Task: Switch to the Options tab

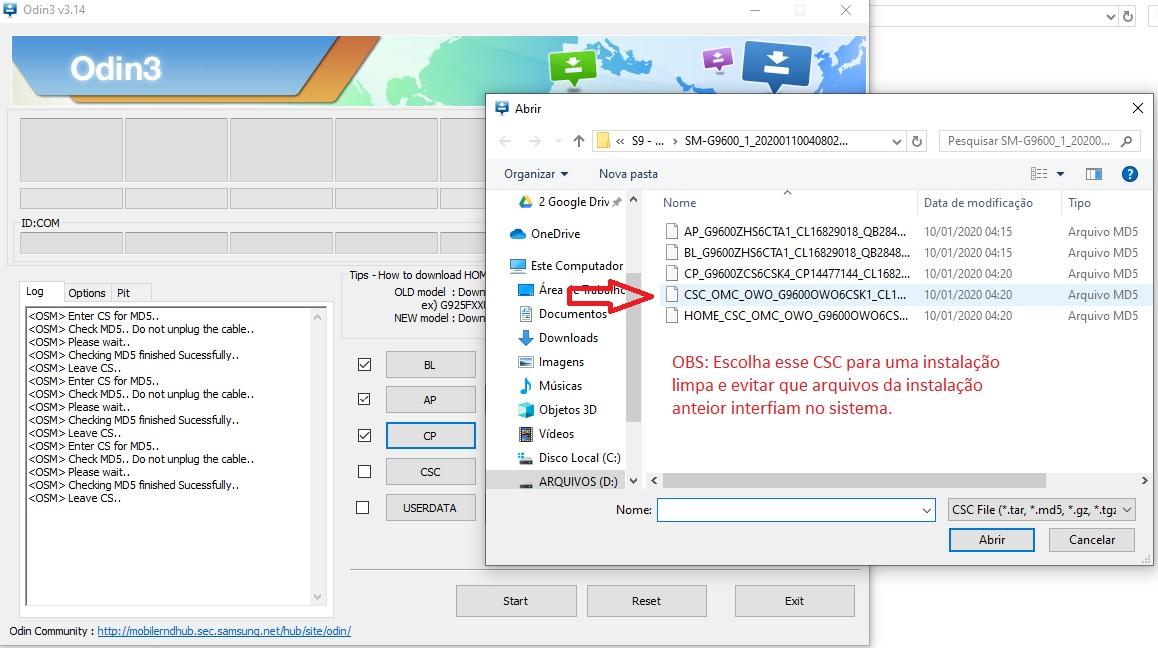Action: coord(87,293)
